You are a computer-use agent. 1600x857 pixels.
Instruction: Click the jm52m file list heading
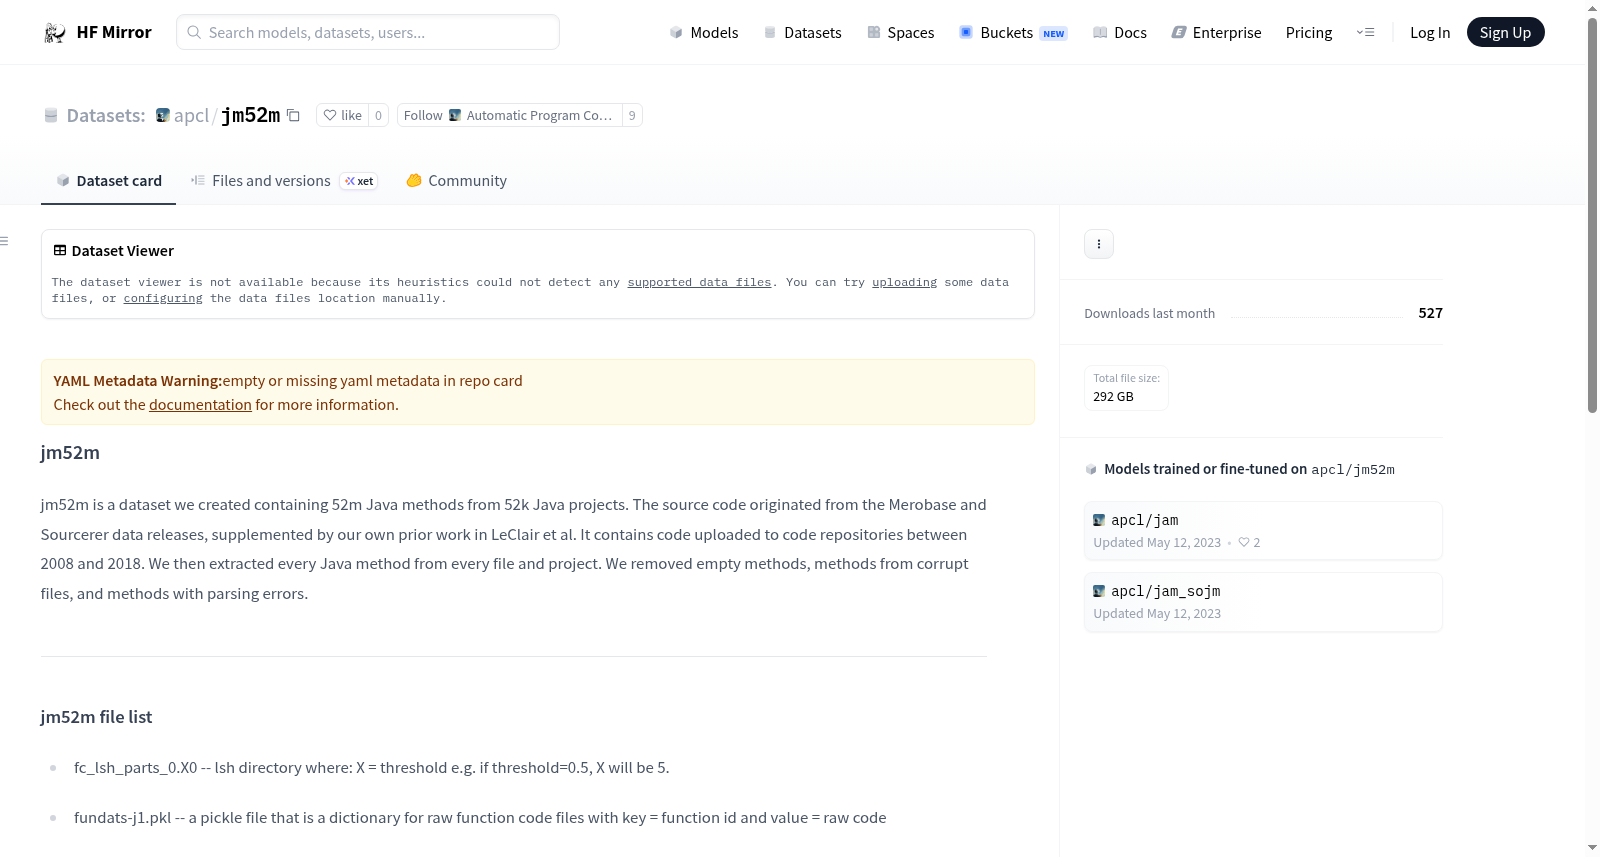point(96,718)
